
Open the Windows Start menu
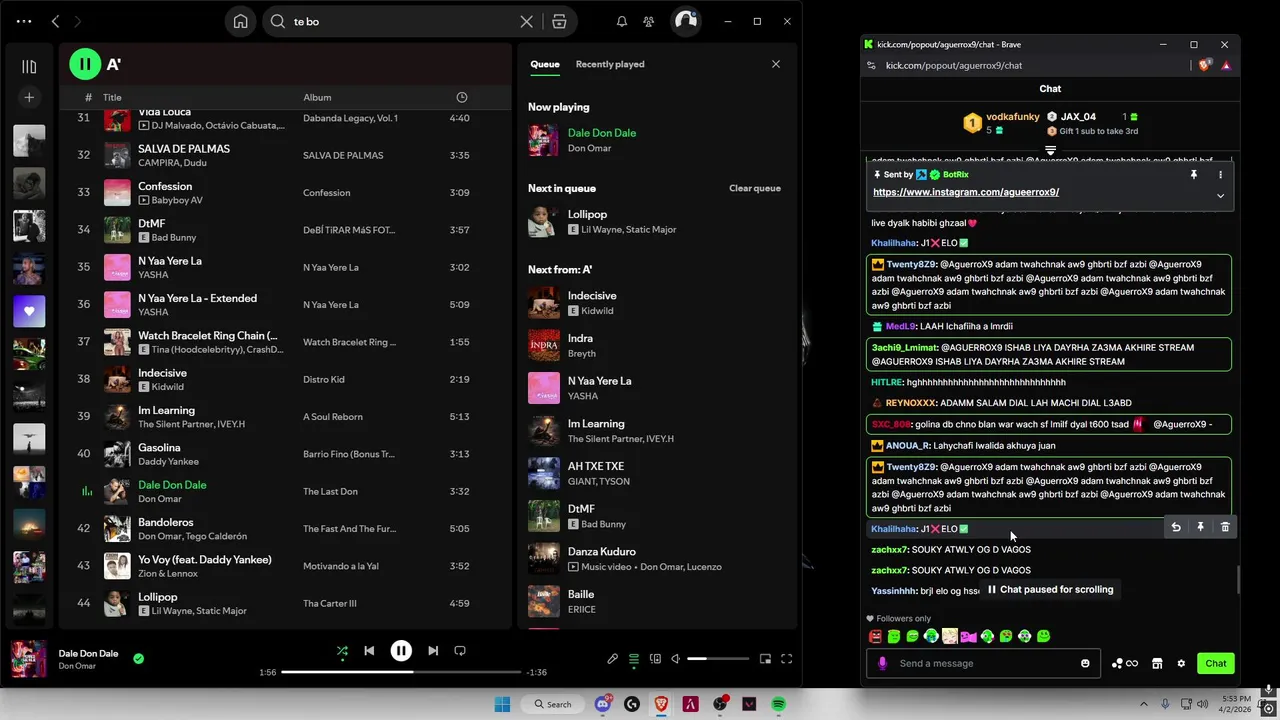502,704
